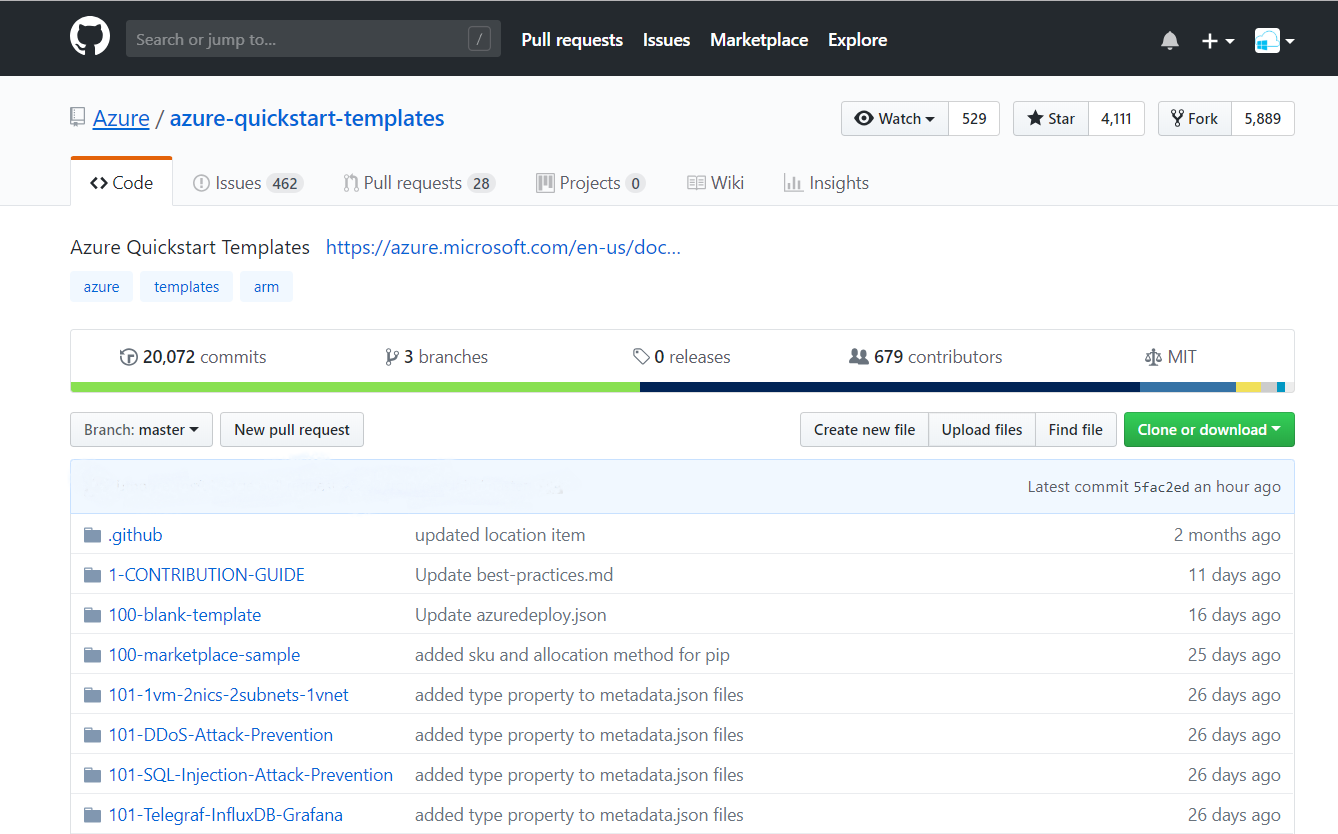Click the folder icon for 101-Telegraf-InfluxDB-Grafana
Image resolution: width=1338 pixels, height=834 pixels.
93,815
